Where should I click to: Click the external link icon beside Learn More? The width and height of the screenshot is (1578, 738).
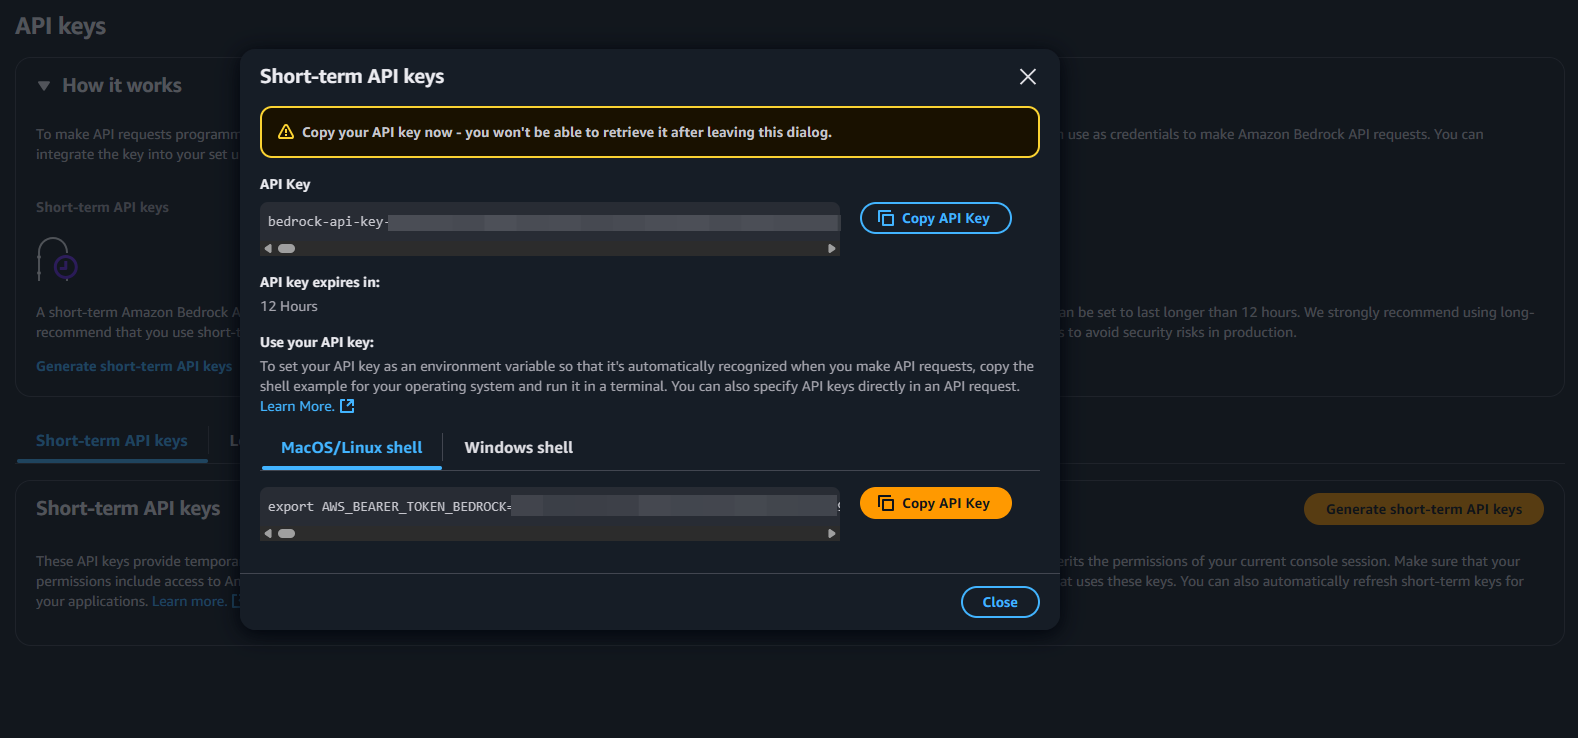click(347, 406)
